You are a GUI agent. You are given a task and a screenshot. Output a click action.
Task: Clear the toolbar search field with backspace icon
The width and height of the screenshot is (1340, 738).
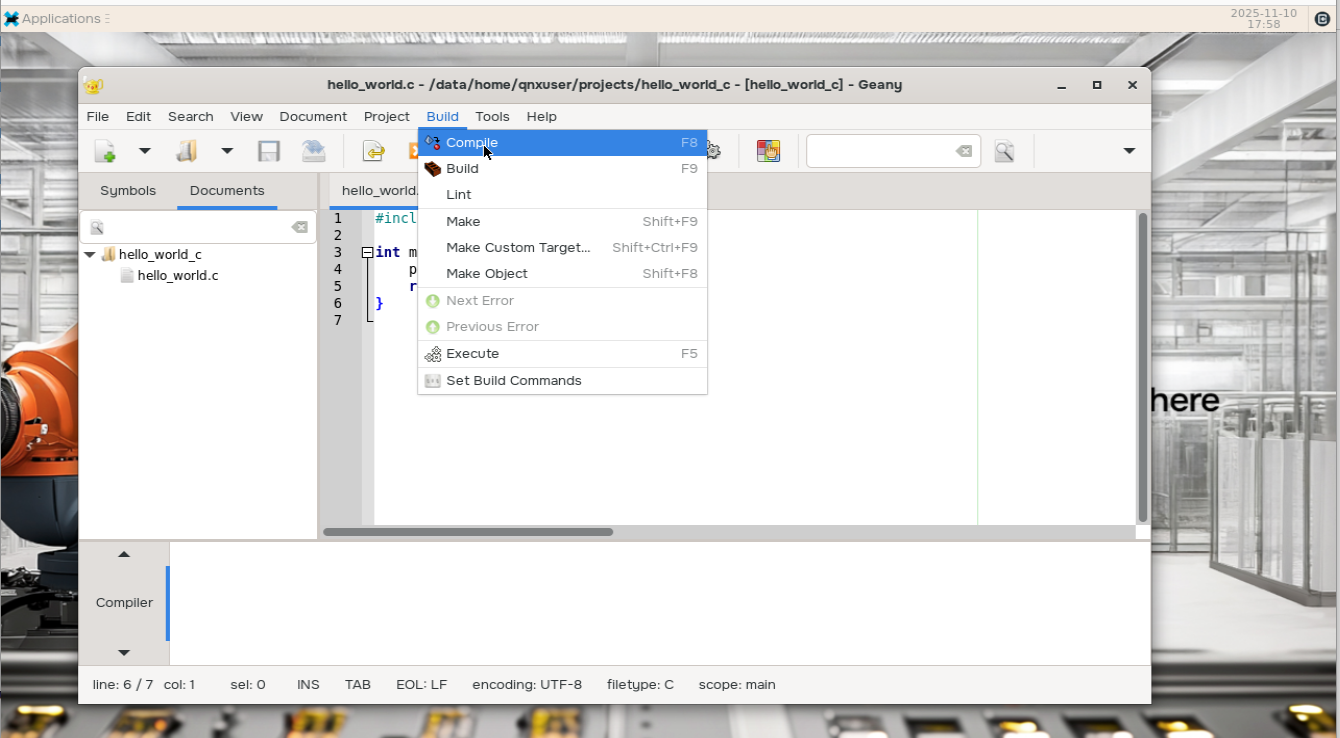click(963, 151)
